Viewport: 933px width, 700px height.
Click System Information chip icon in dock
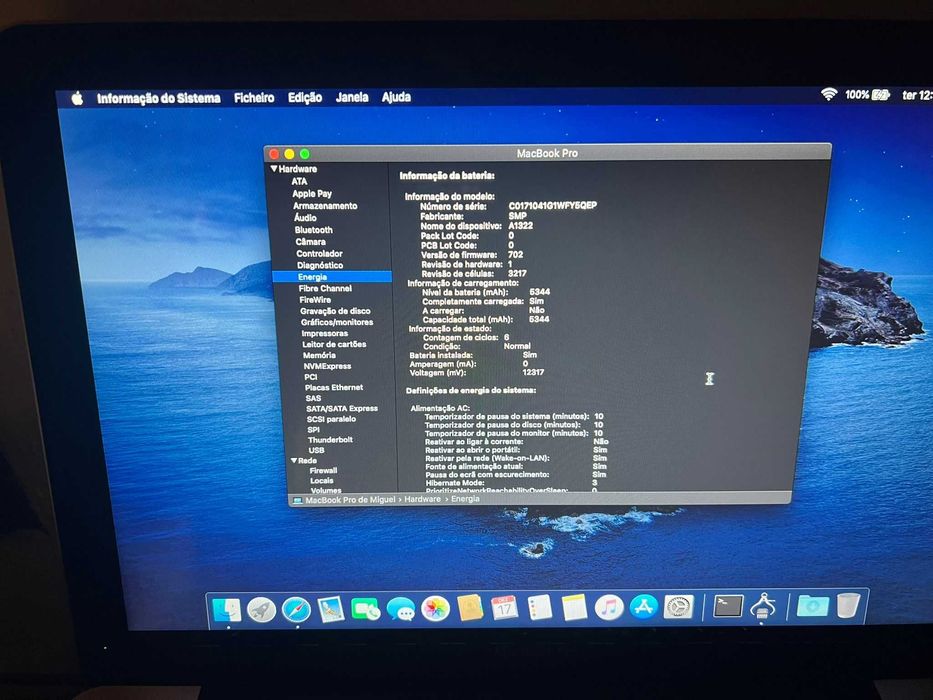pos(763,606)
